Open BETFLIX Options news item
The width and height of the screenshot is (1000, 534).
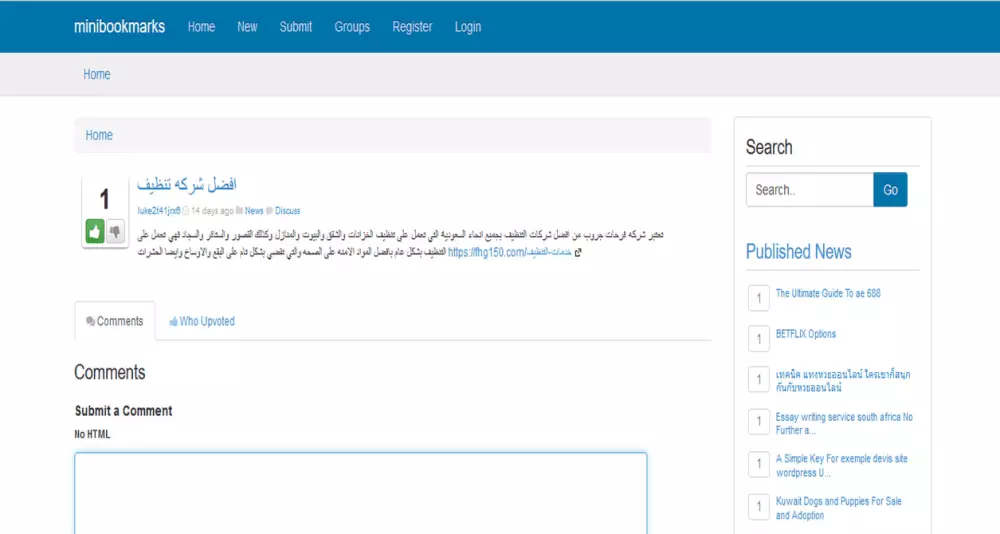point(805,334)
